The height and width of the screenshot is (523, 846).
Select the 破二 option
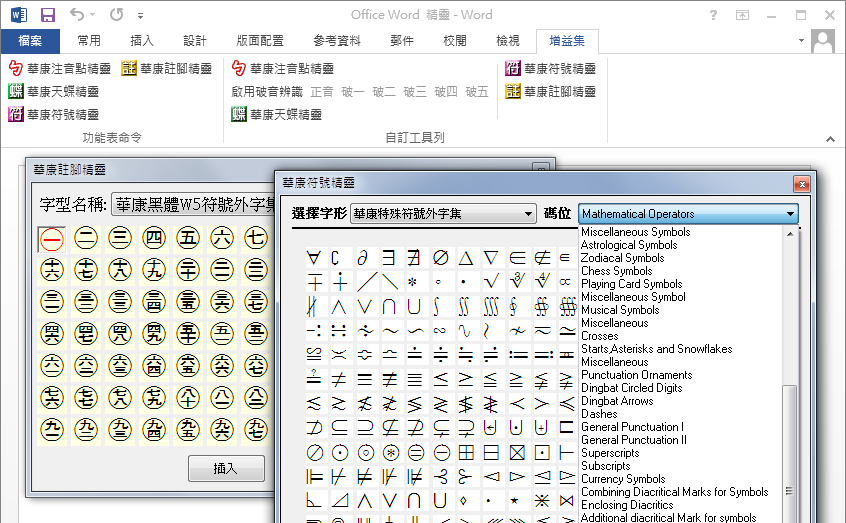[x=384, y=92]
